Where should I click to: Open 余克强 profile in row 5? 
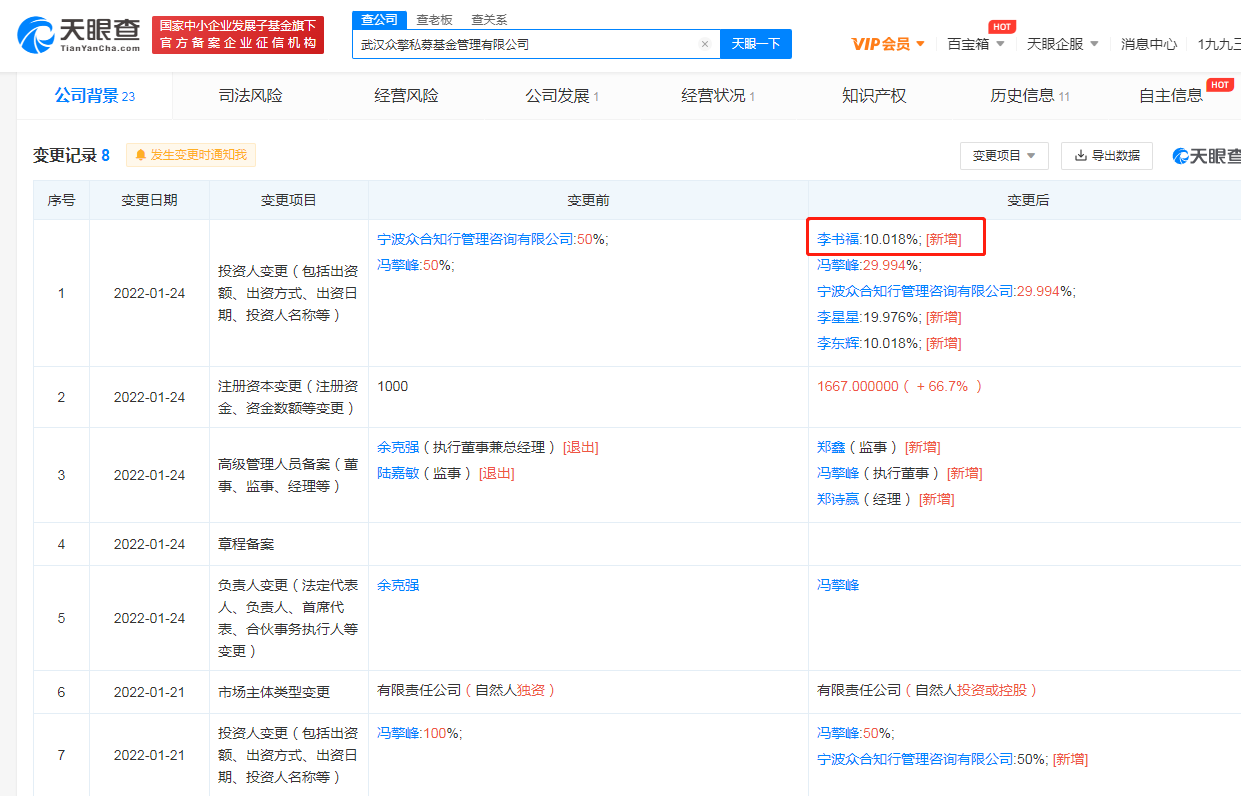point(398,585)
